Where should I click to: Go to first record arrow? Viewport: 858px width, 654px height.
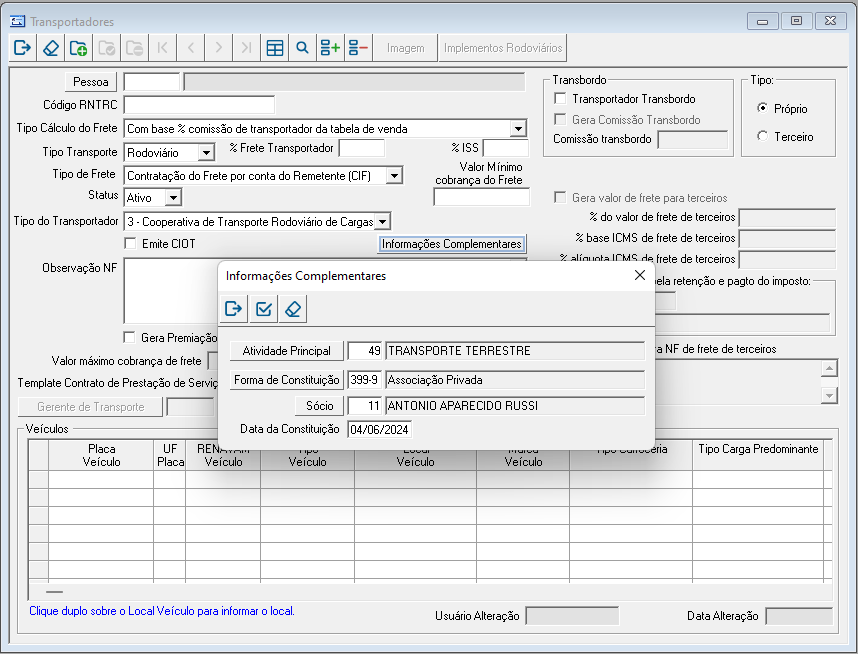click(163, 48)
